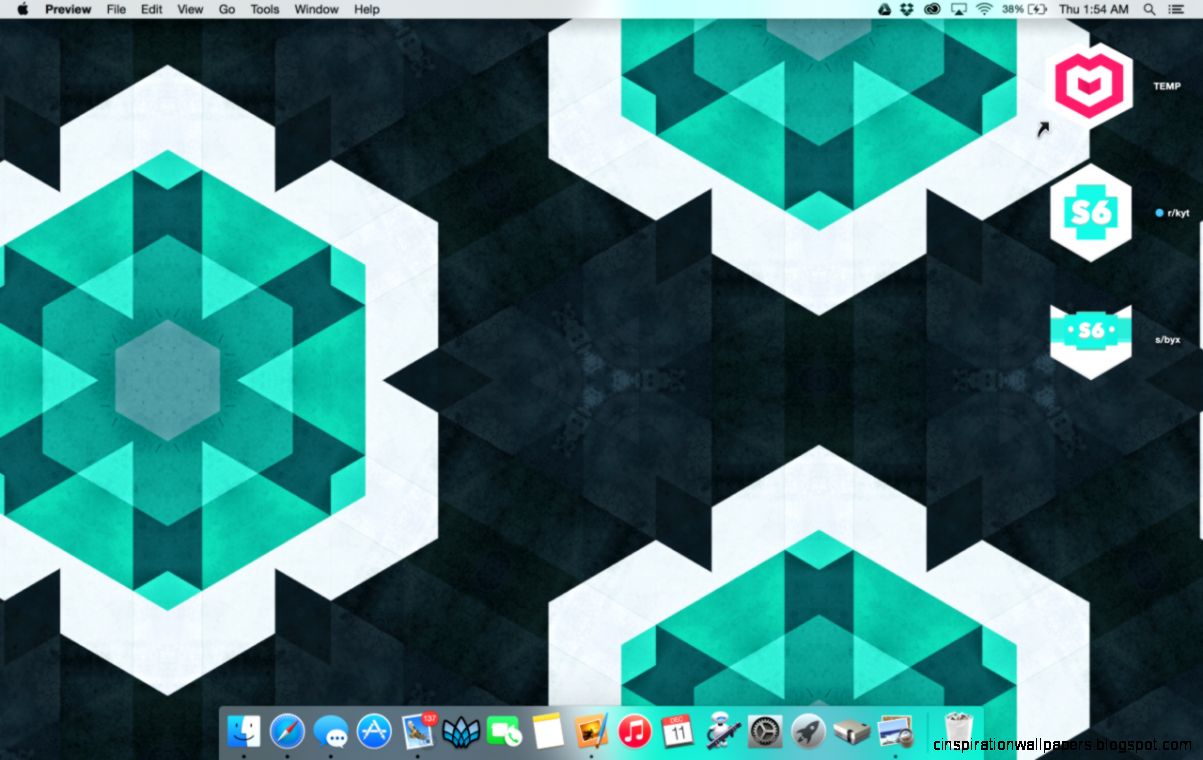Select the TEMP desktop icon
The height and width of the screenshot is (760, 1203).
pyautogui.click(x=1089, y=85)
